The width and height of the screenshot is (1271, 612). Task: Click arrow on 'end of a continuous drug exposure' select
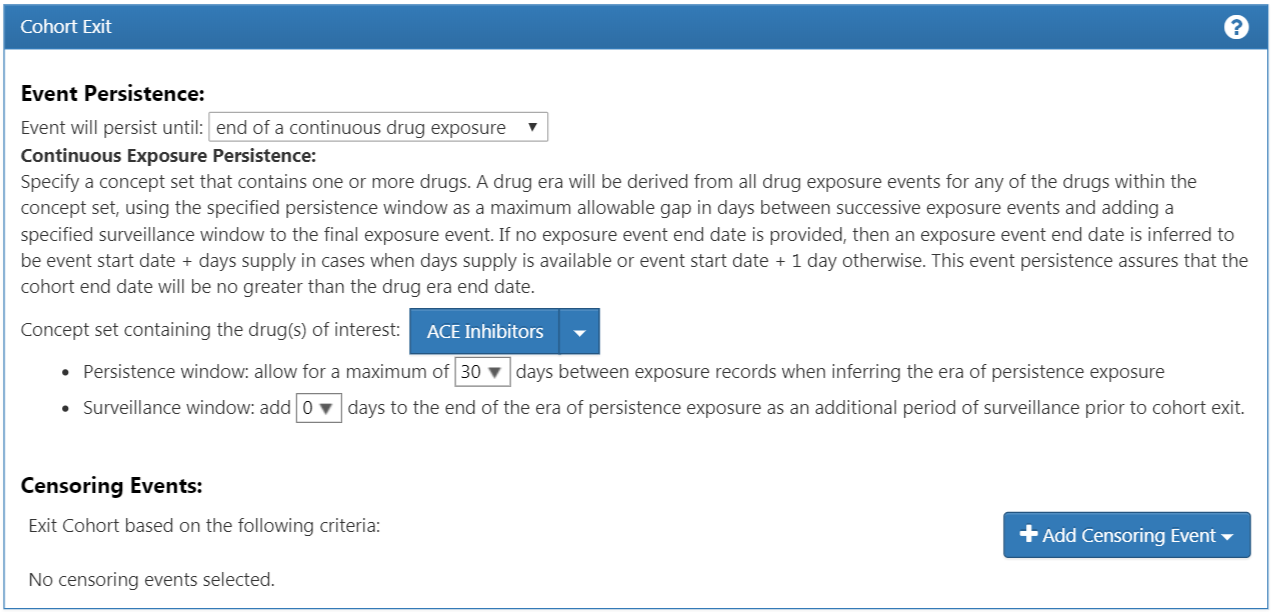[532, 127]
